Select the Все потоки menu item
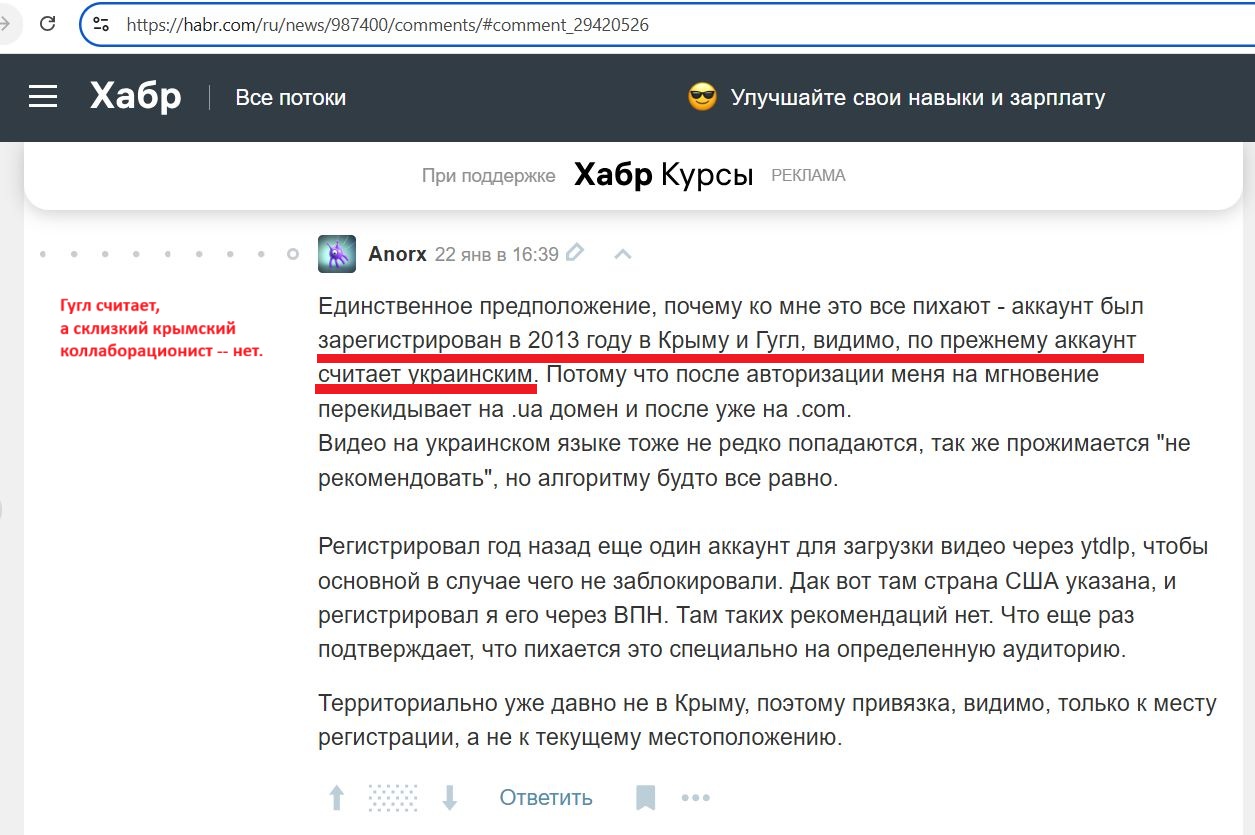Viewport: 1255px width, 835px height. point(290,97)
